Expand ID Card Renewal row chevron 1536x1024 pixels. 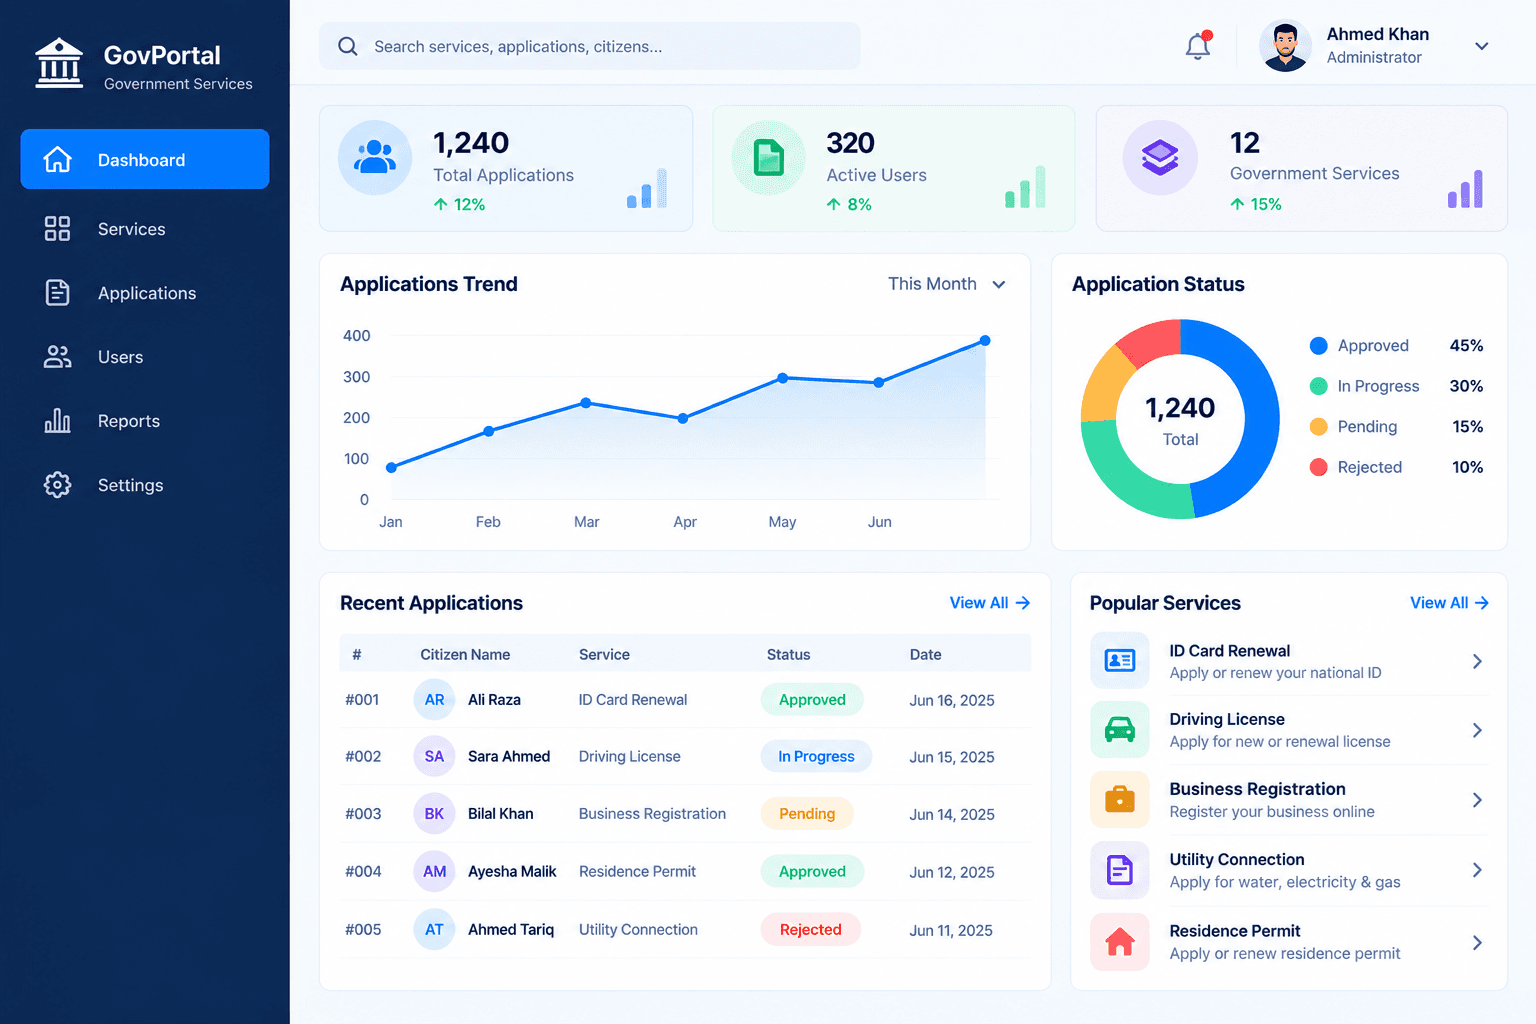tap(1477, 661)
